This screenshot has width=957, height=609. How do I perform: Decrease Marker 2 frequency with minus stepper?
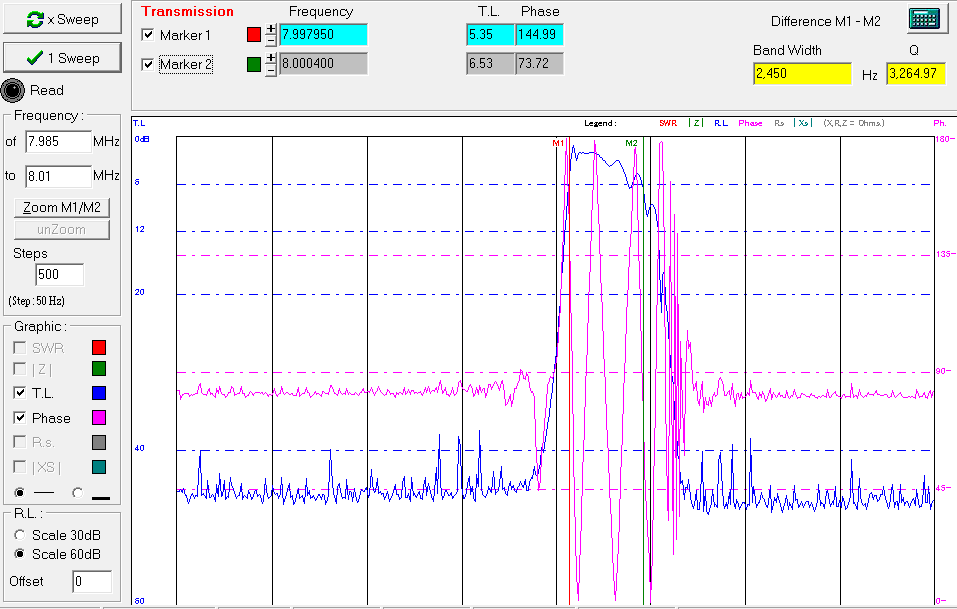coord(270,69)
